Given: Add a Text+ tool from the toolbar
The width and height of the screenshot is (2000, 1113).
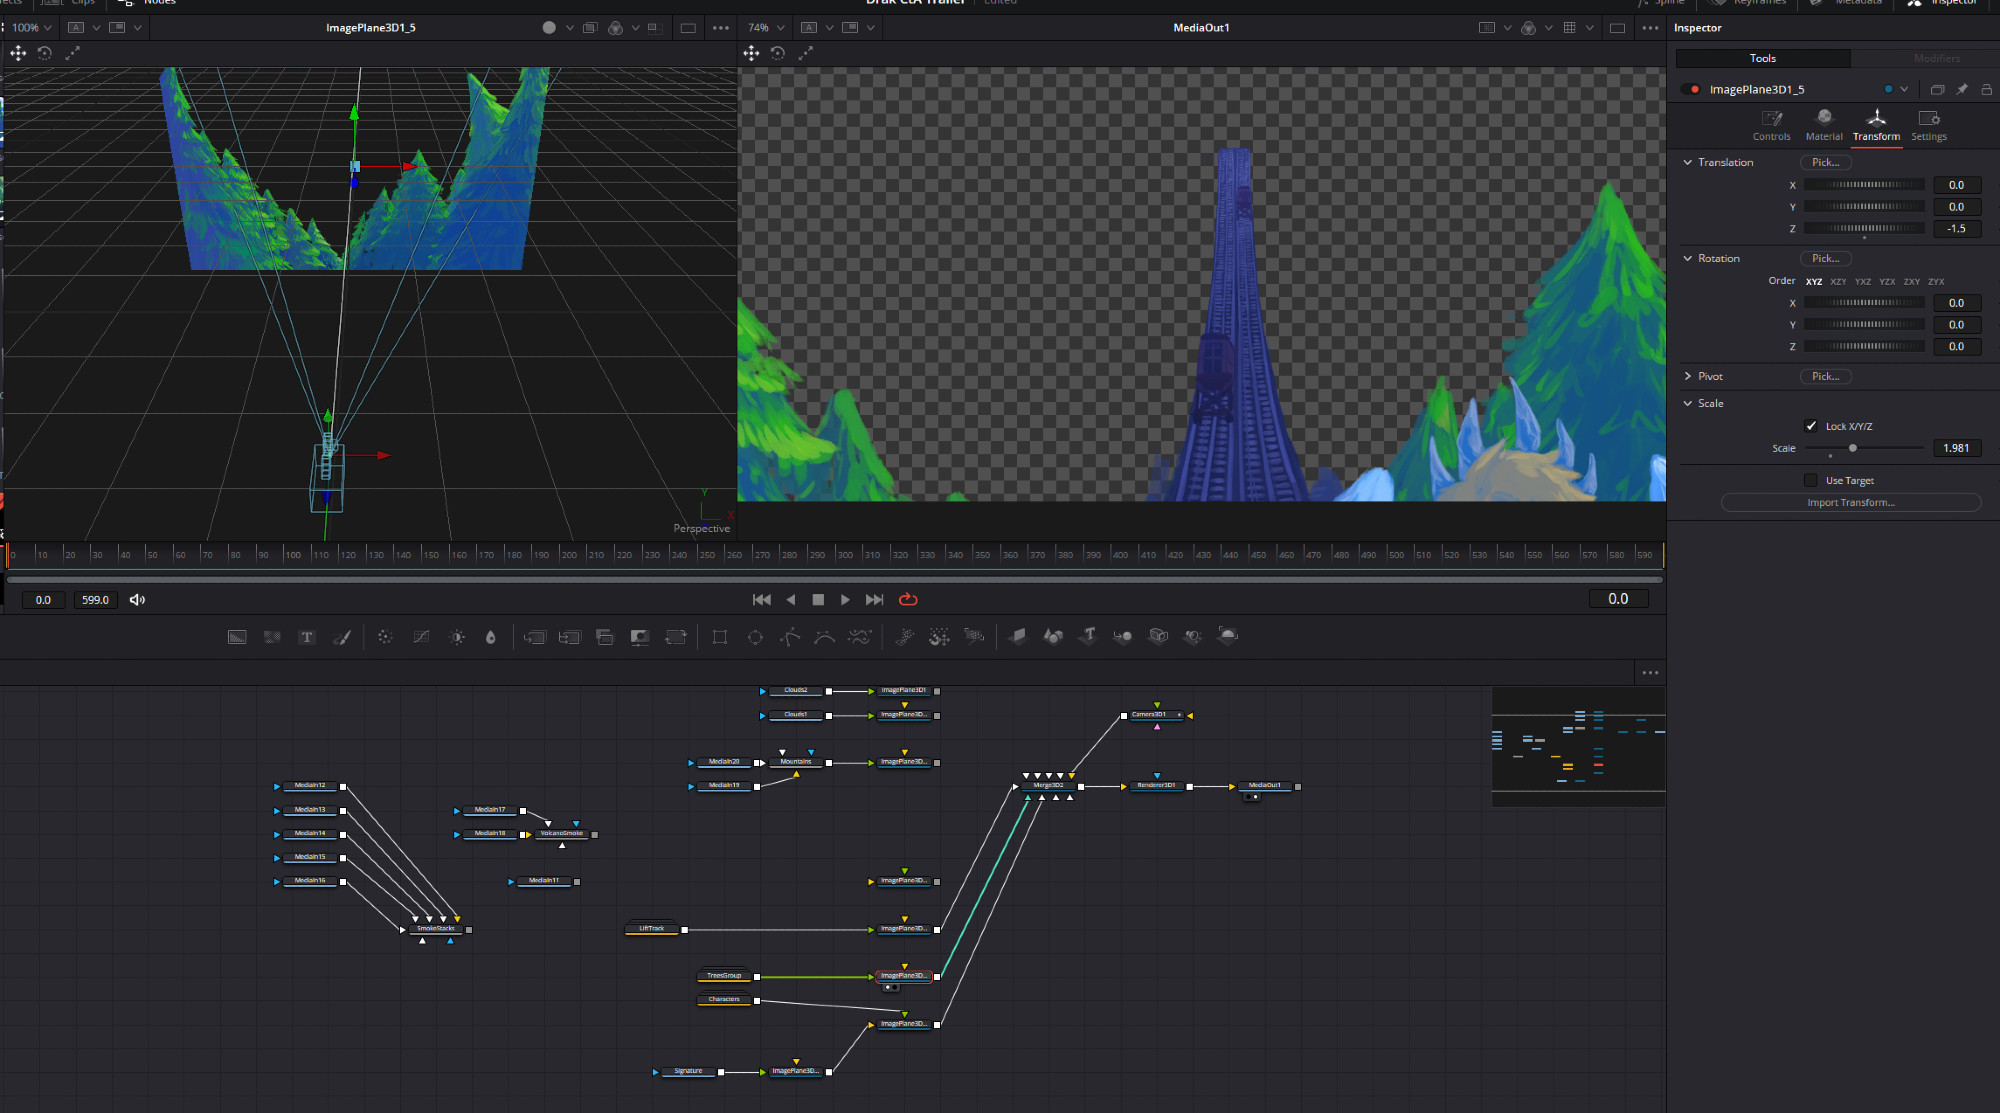Looking at the screenshot, I should point(307,637).
